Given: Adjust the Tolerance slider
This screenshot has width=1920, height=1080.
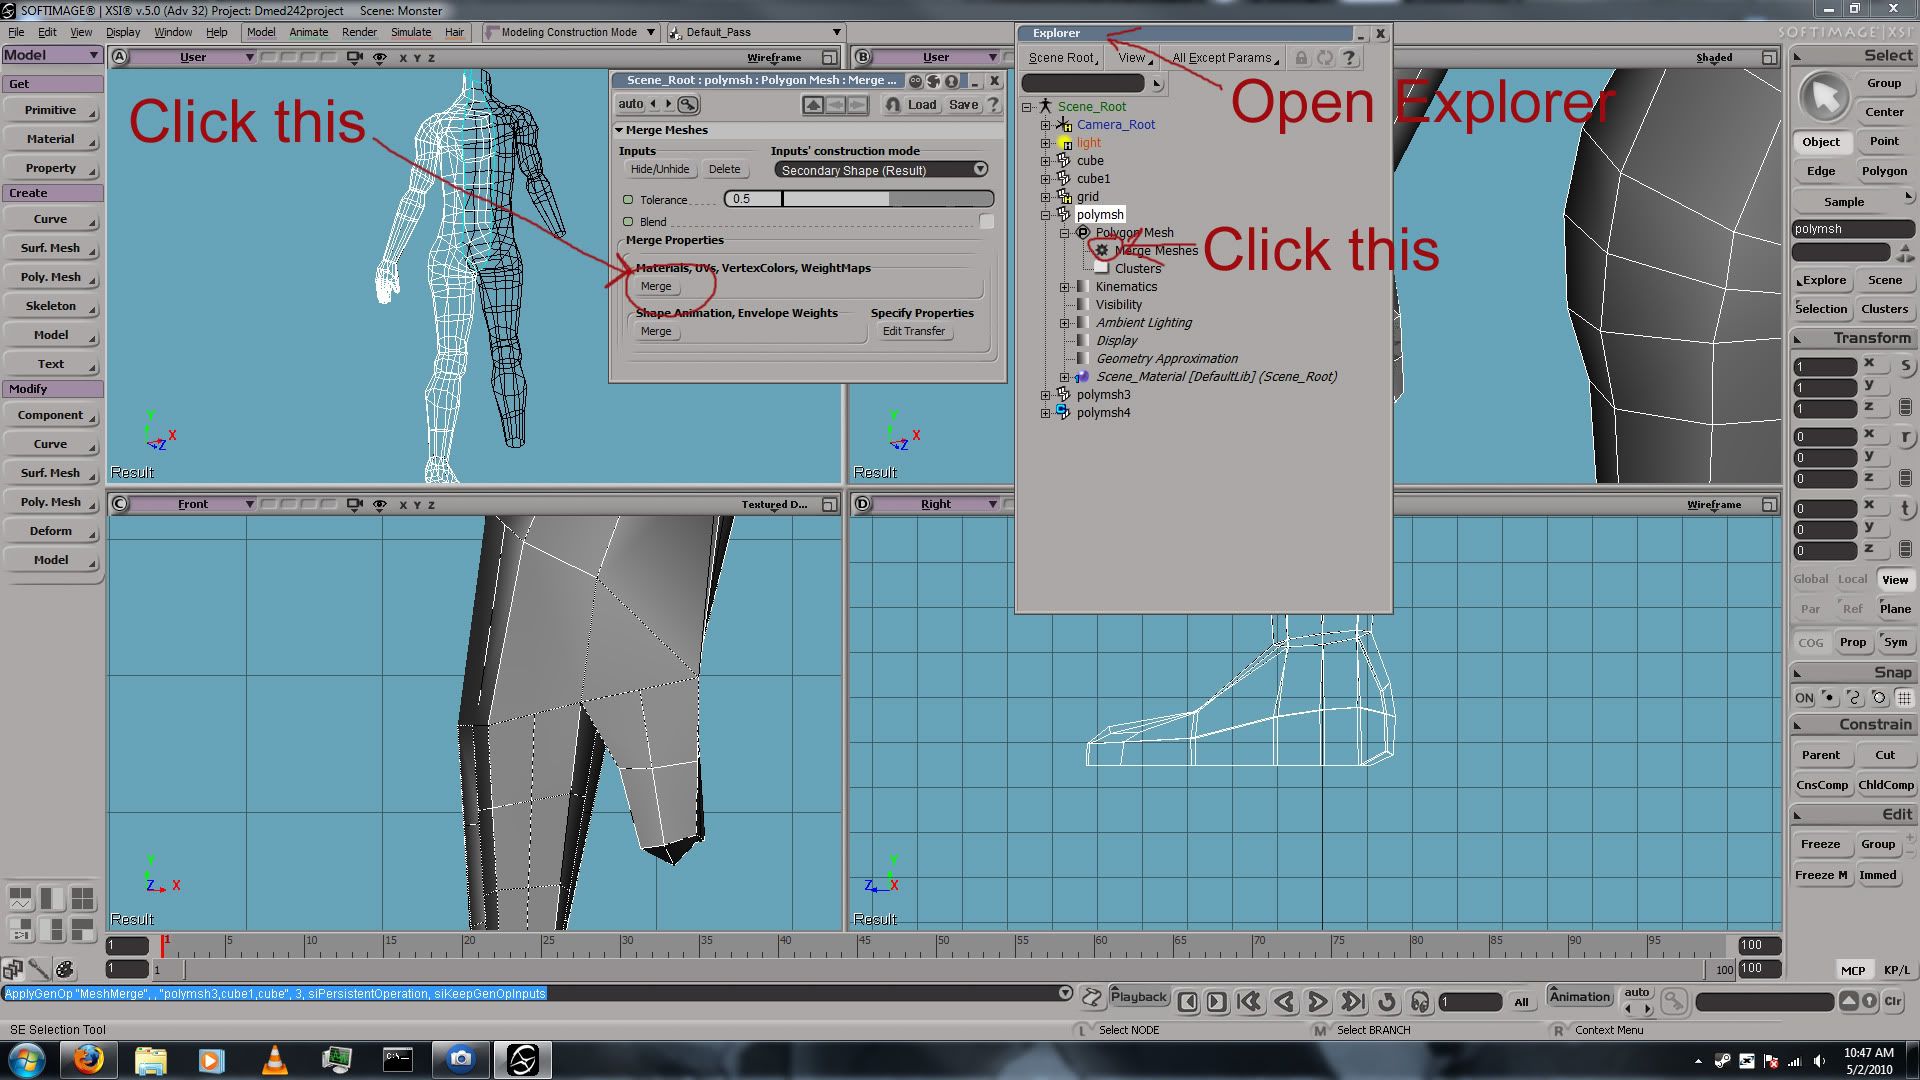Looking at the screenshot, I should point(859,199).
